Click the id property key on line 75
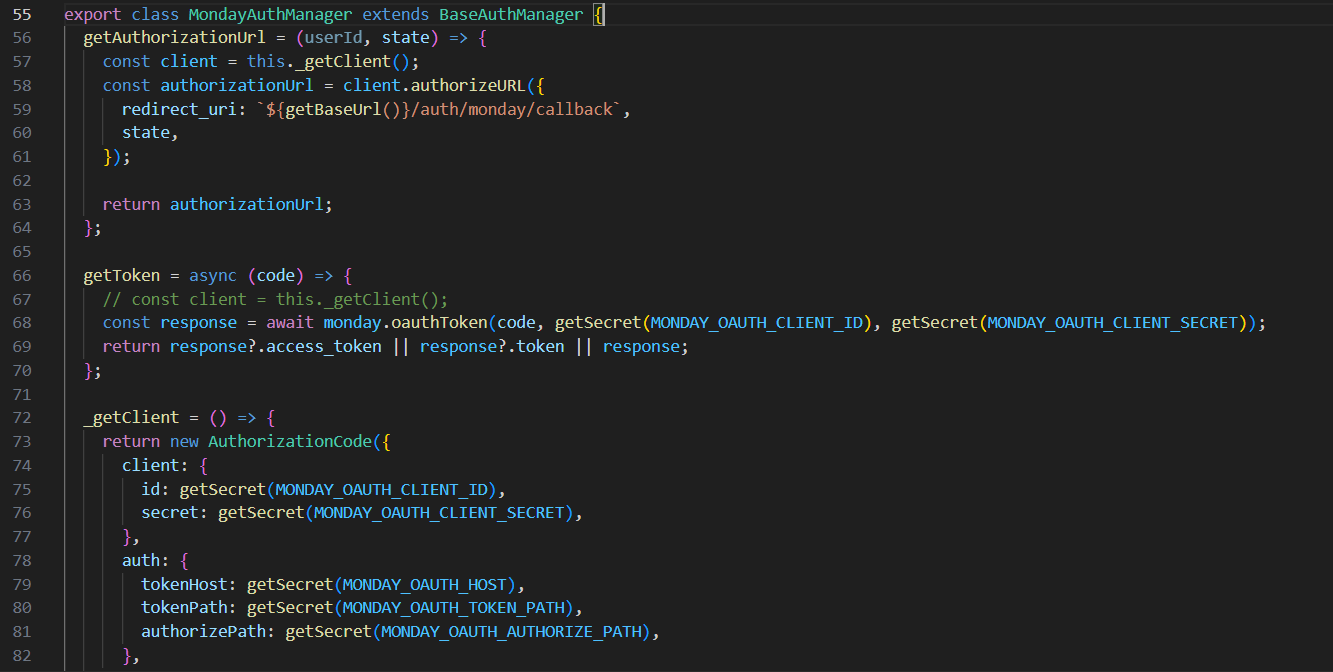Image resolution: width=1333 pixels, height=672 pixels. tap(150, 489)
